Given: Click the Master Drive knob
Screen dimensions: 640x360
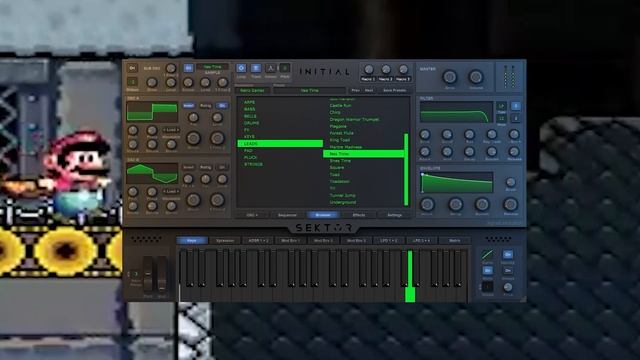Looking at the screenshot, I should click(450, 76).
